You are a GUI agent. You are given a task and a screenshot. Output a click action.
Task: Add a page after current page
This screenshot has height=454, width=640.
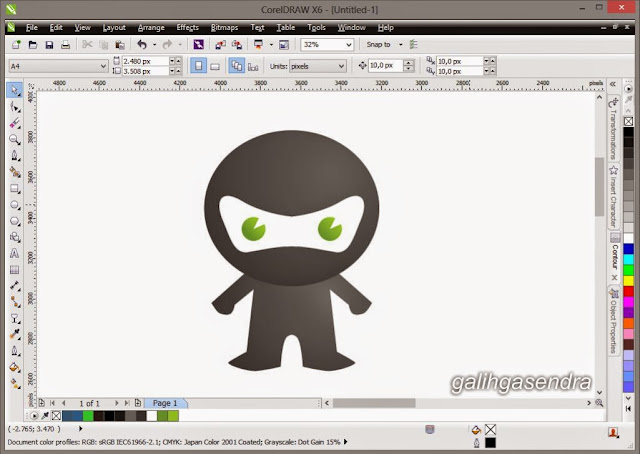click(x=138, y=403)
